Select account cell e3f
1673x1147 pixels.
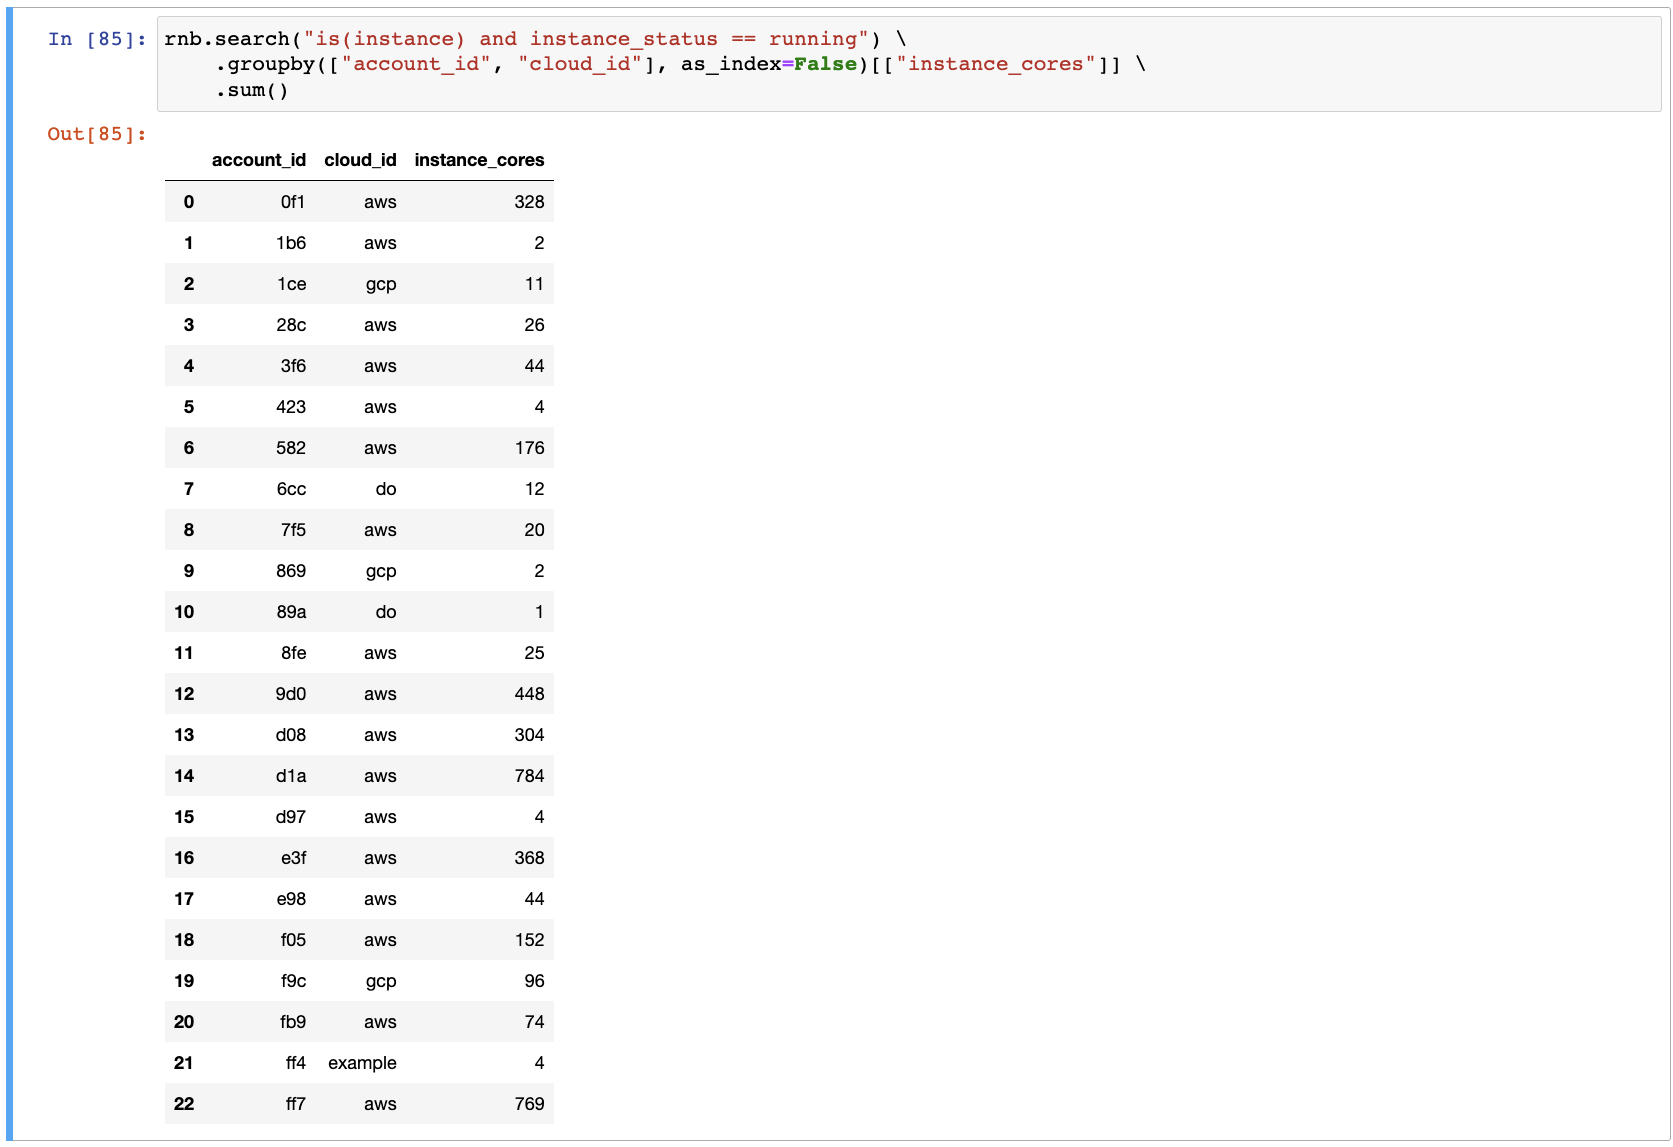[293, 858]
